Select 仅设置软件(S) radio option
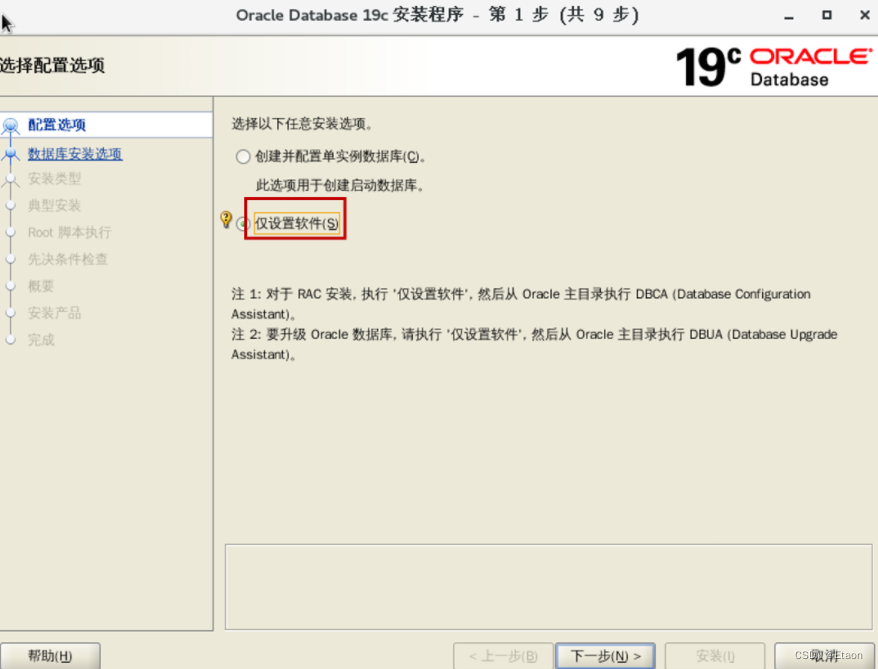This screenshot has width=878, height=669. [242, 224]
